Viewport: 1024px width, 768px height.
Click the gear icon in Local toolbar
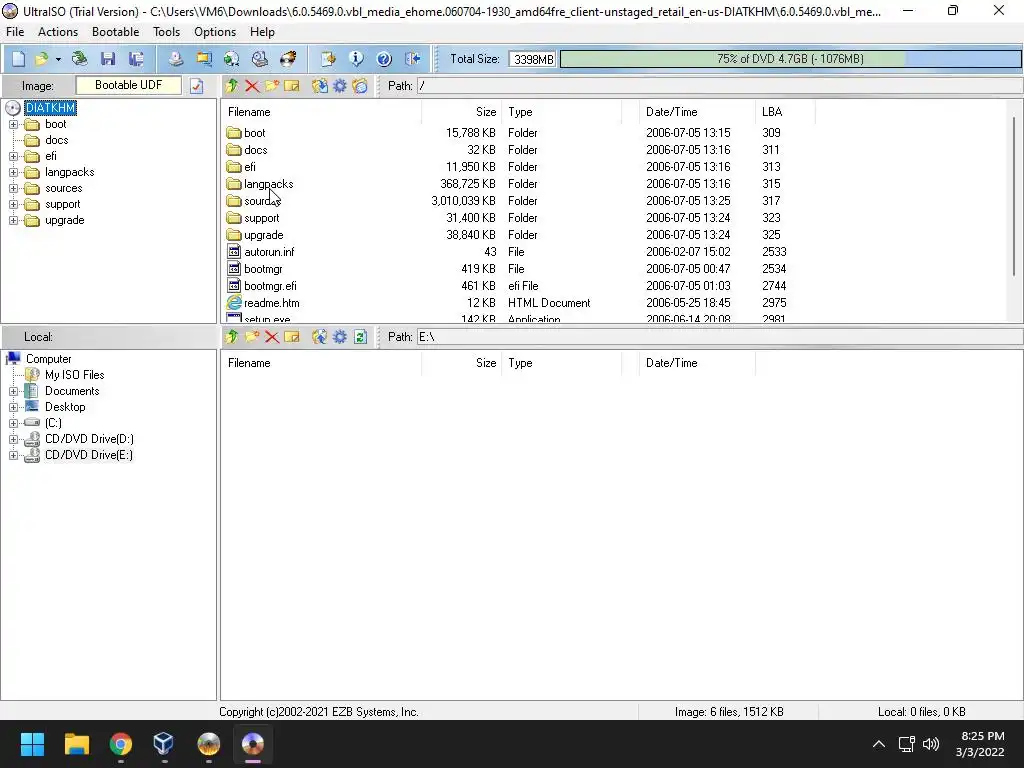340,337
